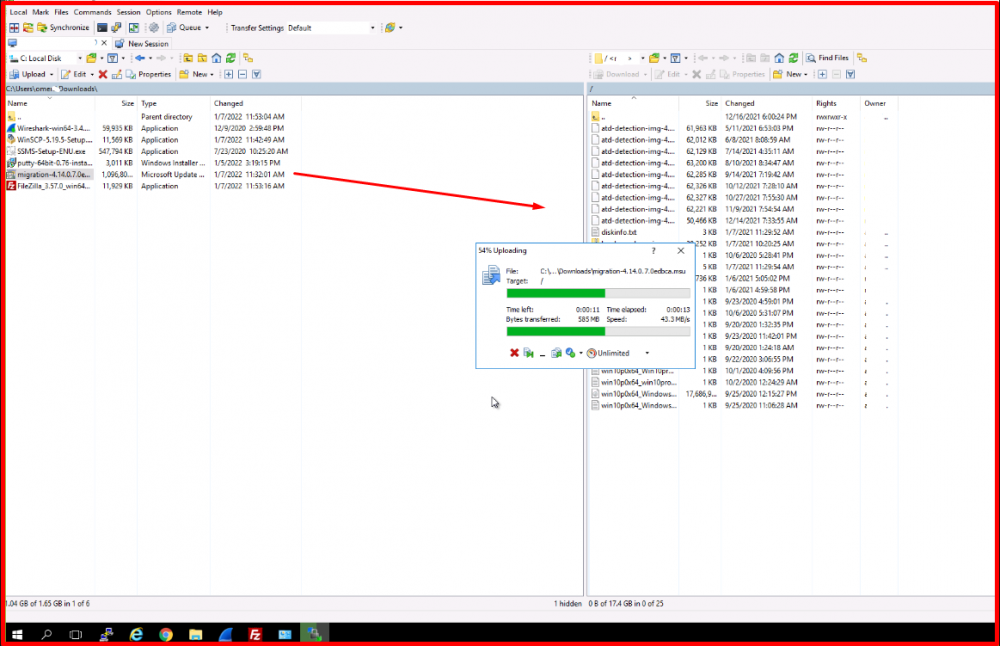Expand the C: Local Disk drive dropdown
Viewport: 1000px width, 646px height.
(x=80, y=58)
